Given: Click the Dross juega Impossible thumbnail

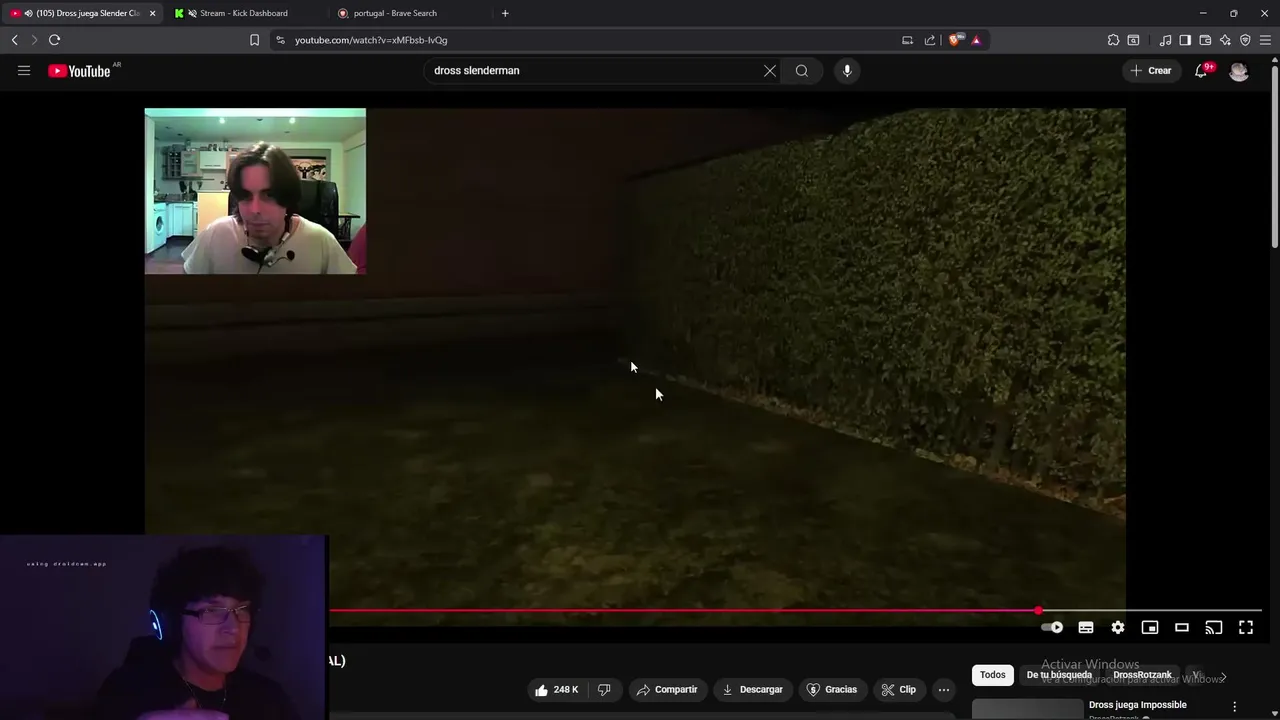Looking at the screenshot, I should [x=1027, y=709].
